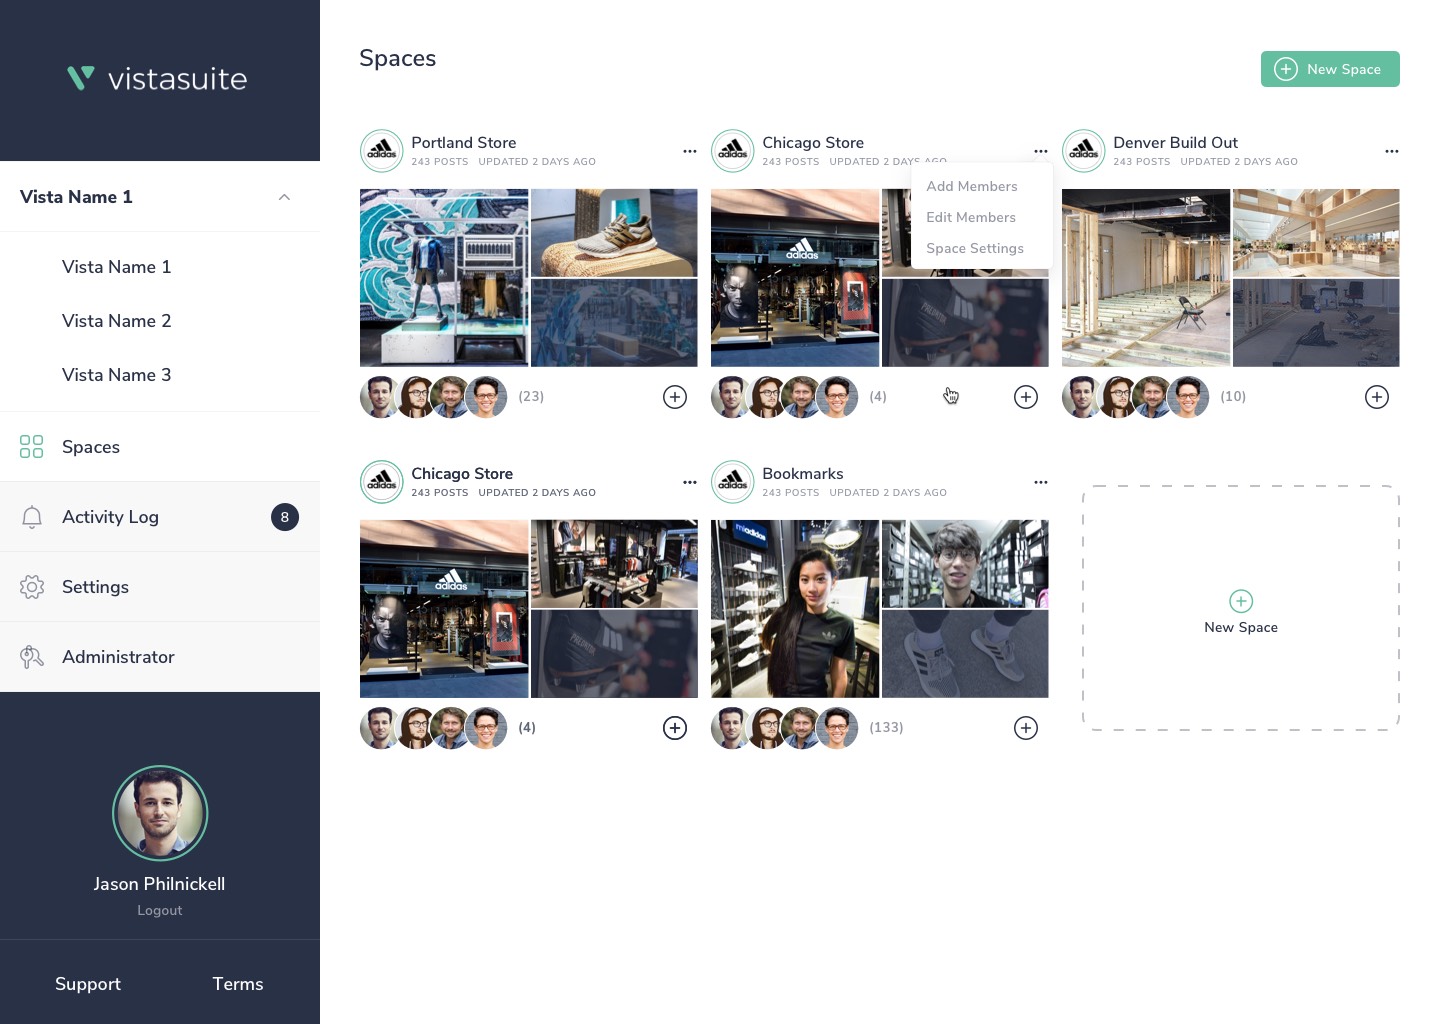Click Denver Build Out adidas logo
This screenshot has width=1440, height=1024.
click(1084, 151)
